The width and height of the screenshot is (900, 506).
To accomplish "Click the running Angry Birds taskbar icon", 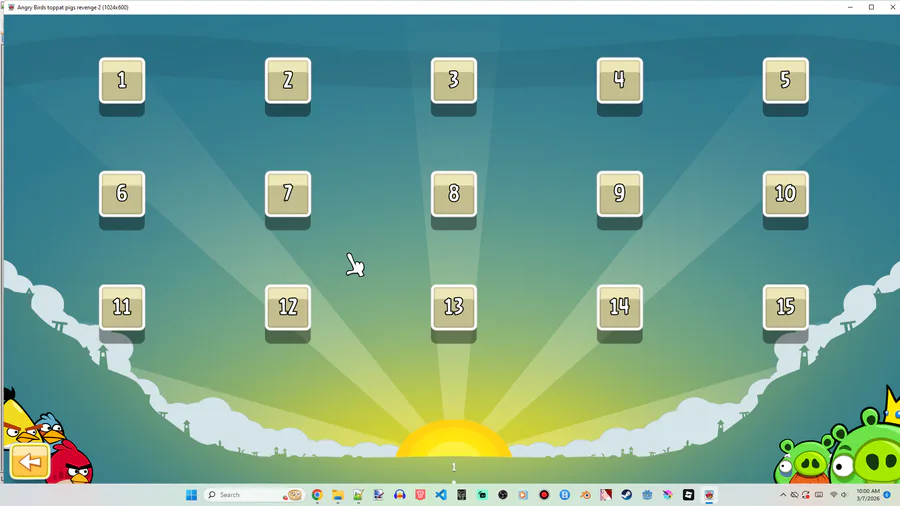I will (709, 495).
